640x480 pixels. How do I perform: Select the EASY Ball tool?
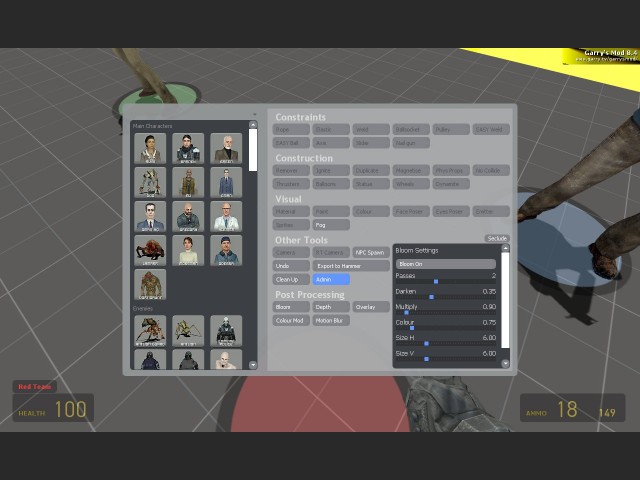[291, 143]
